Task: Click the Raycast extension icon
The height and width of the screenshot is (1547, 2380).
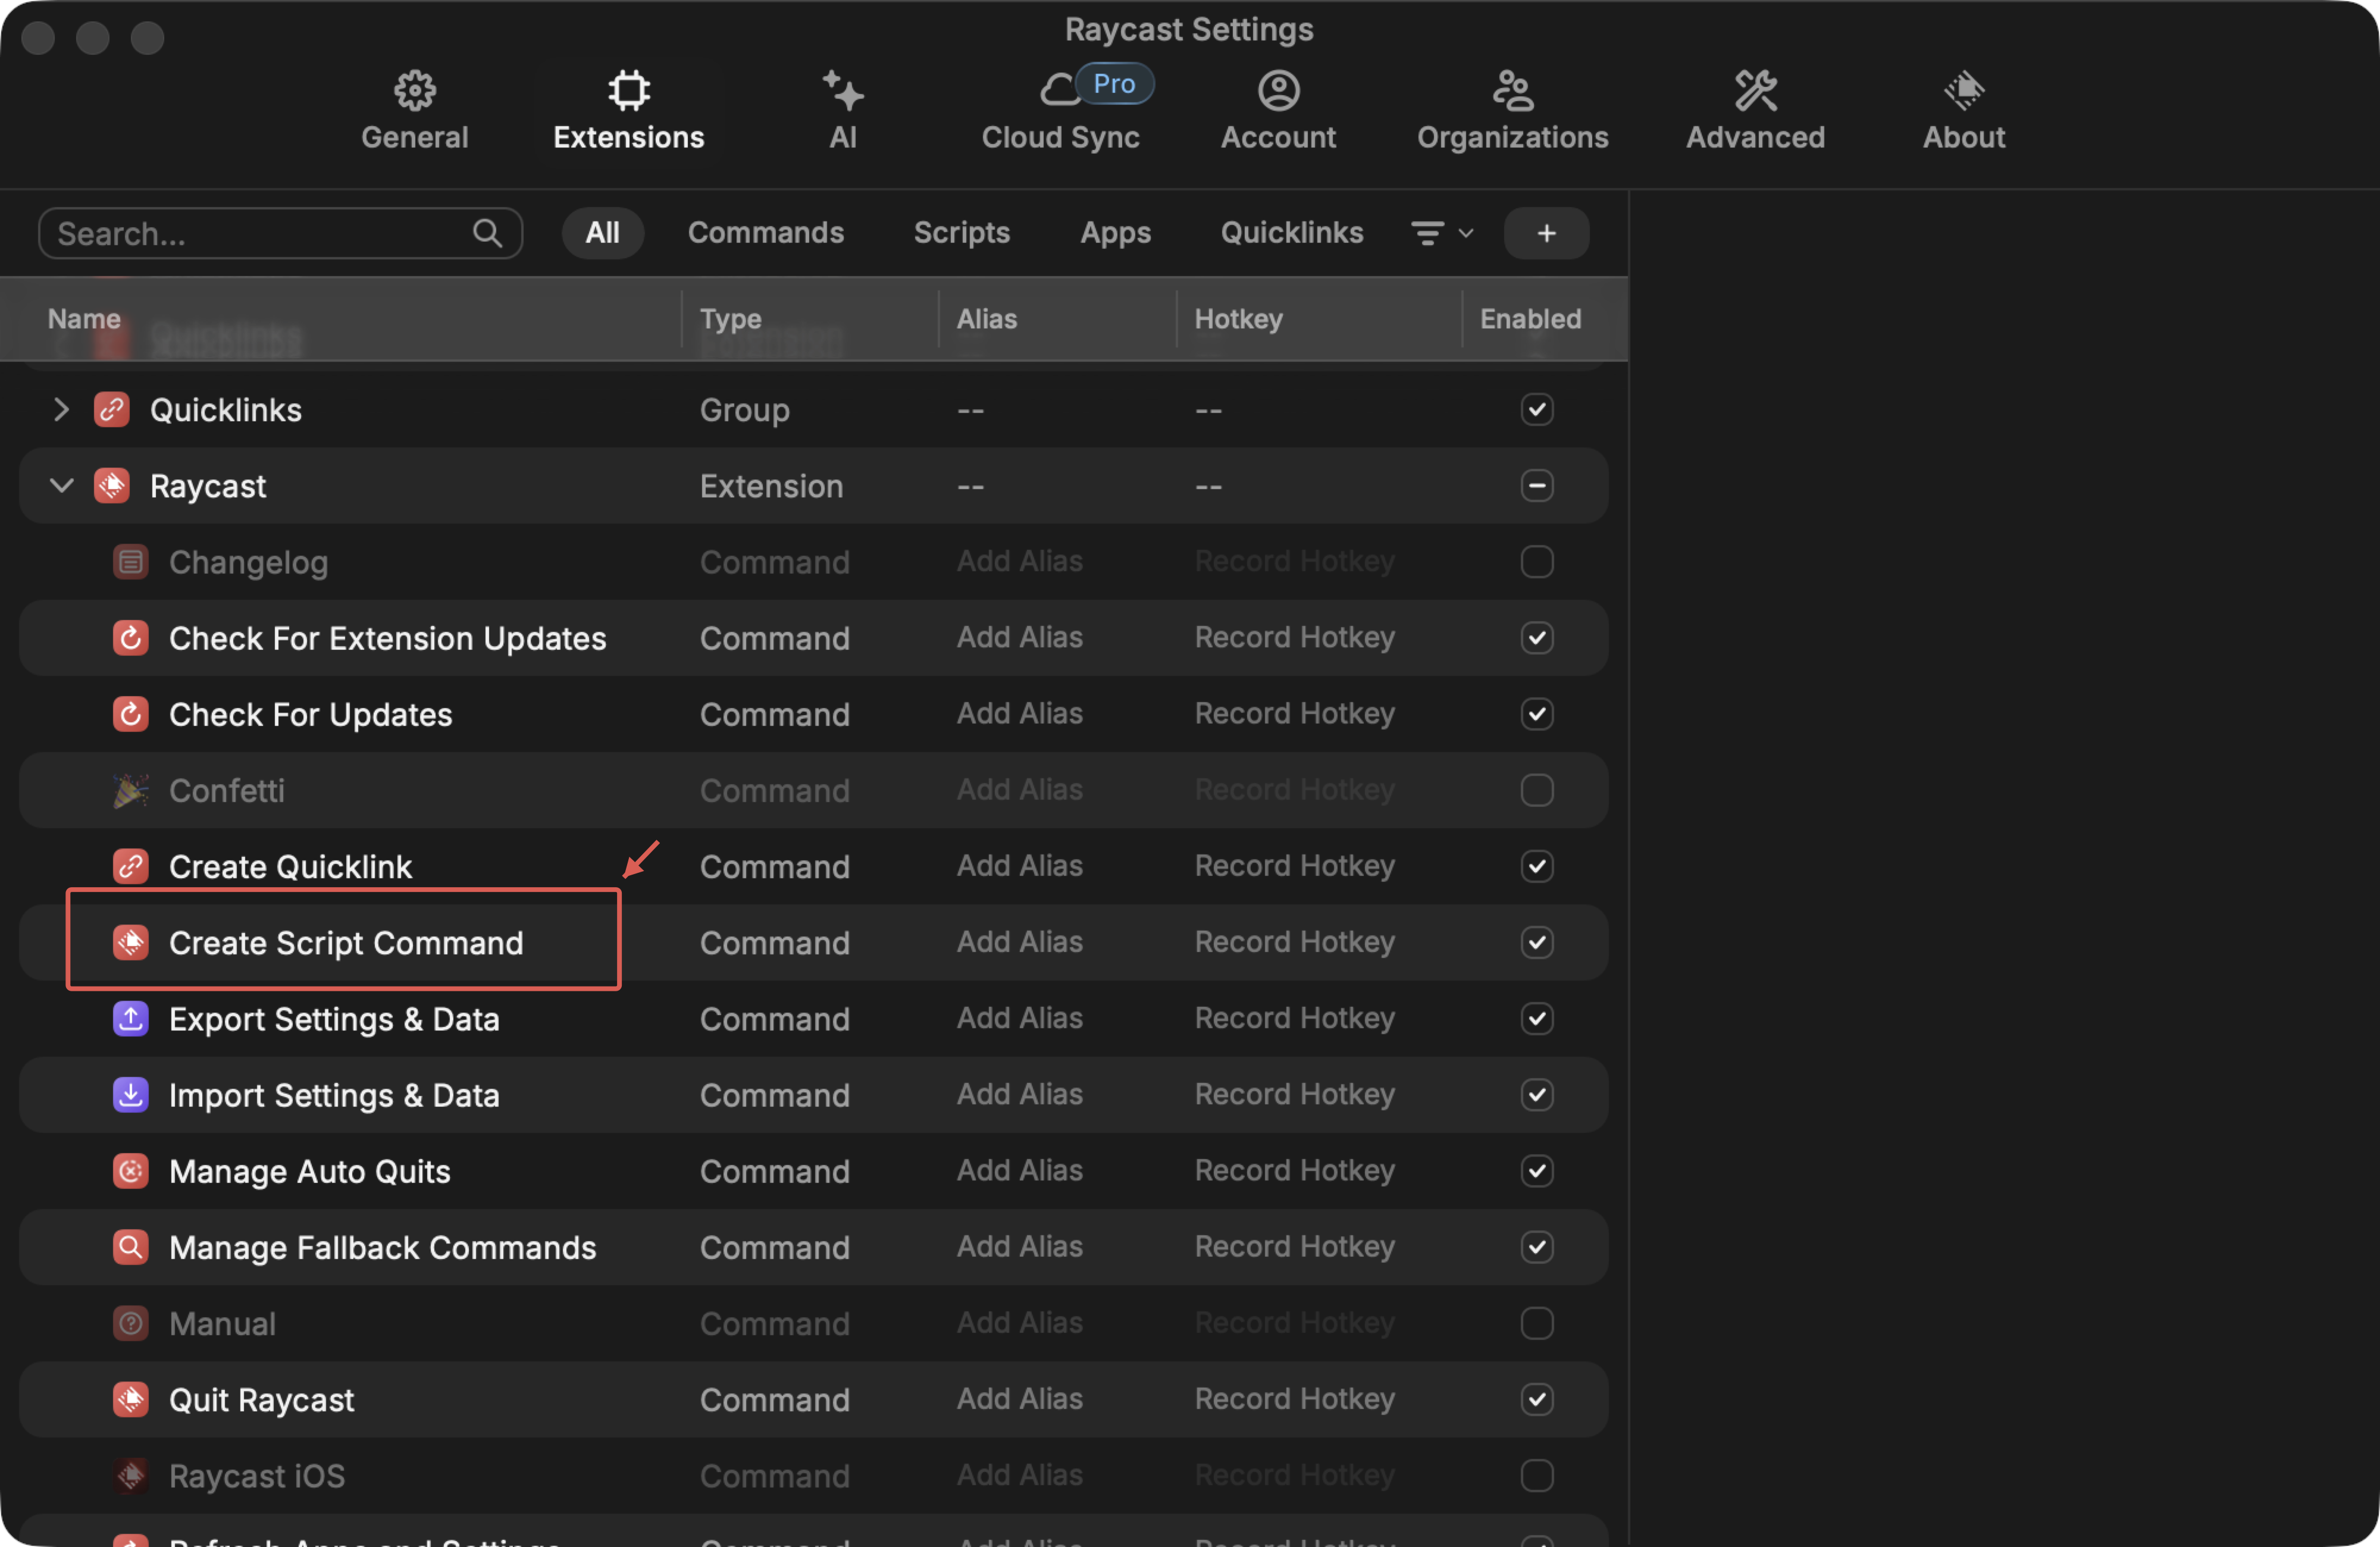Action: tap(112, 486)
